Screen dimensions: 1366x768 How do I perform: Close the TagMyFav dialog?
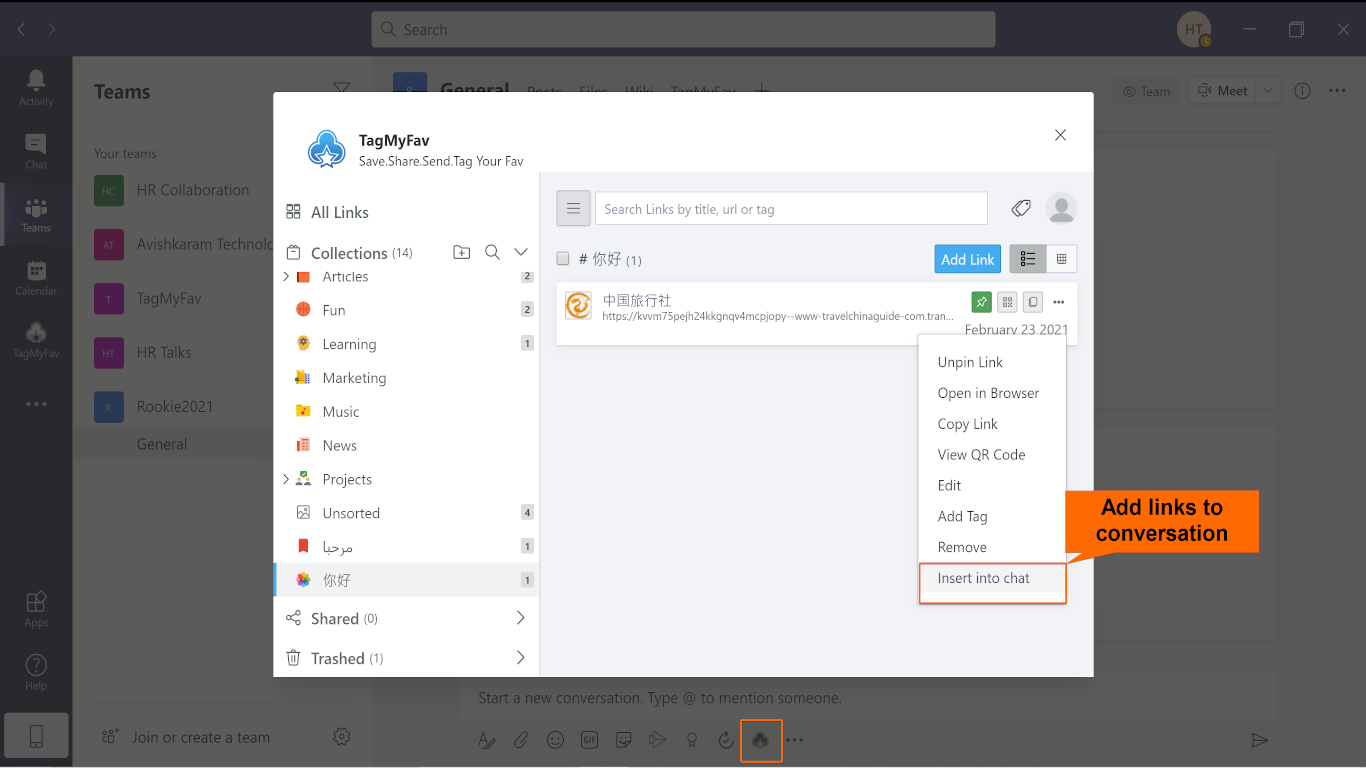coord(1061,135)
